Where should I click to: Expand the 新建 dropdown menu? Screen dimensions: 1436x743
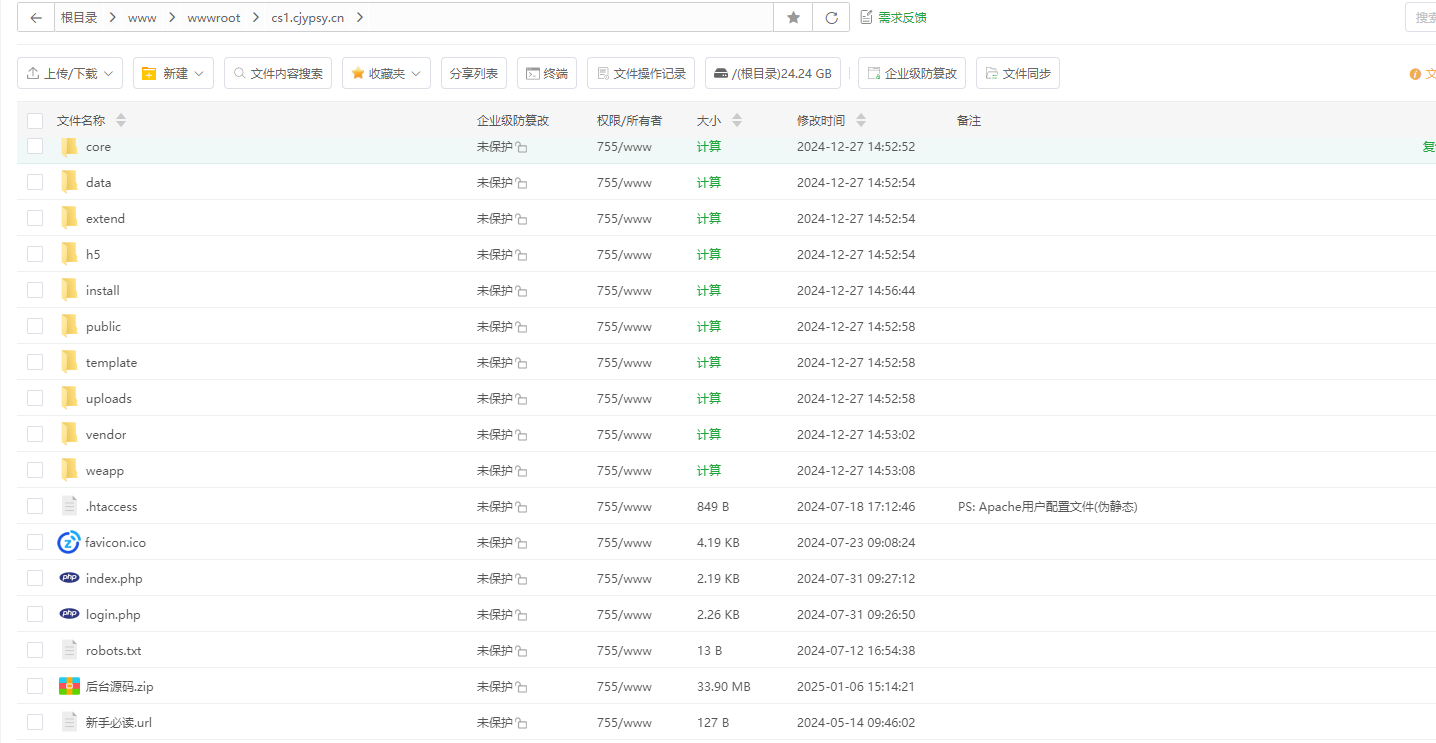coord(173,73)
